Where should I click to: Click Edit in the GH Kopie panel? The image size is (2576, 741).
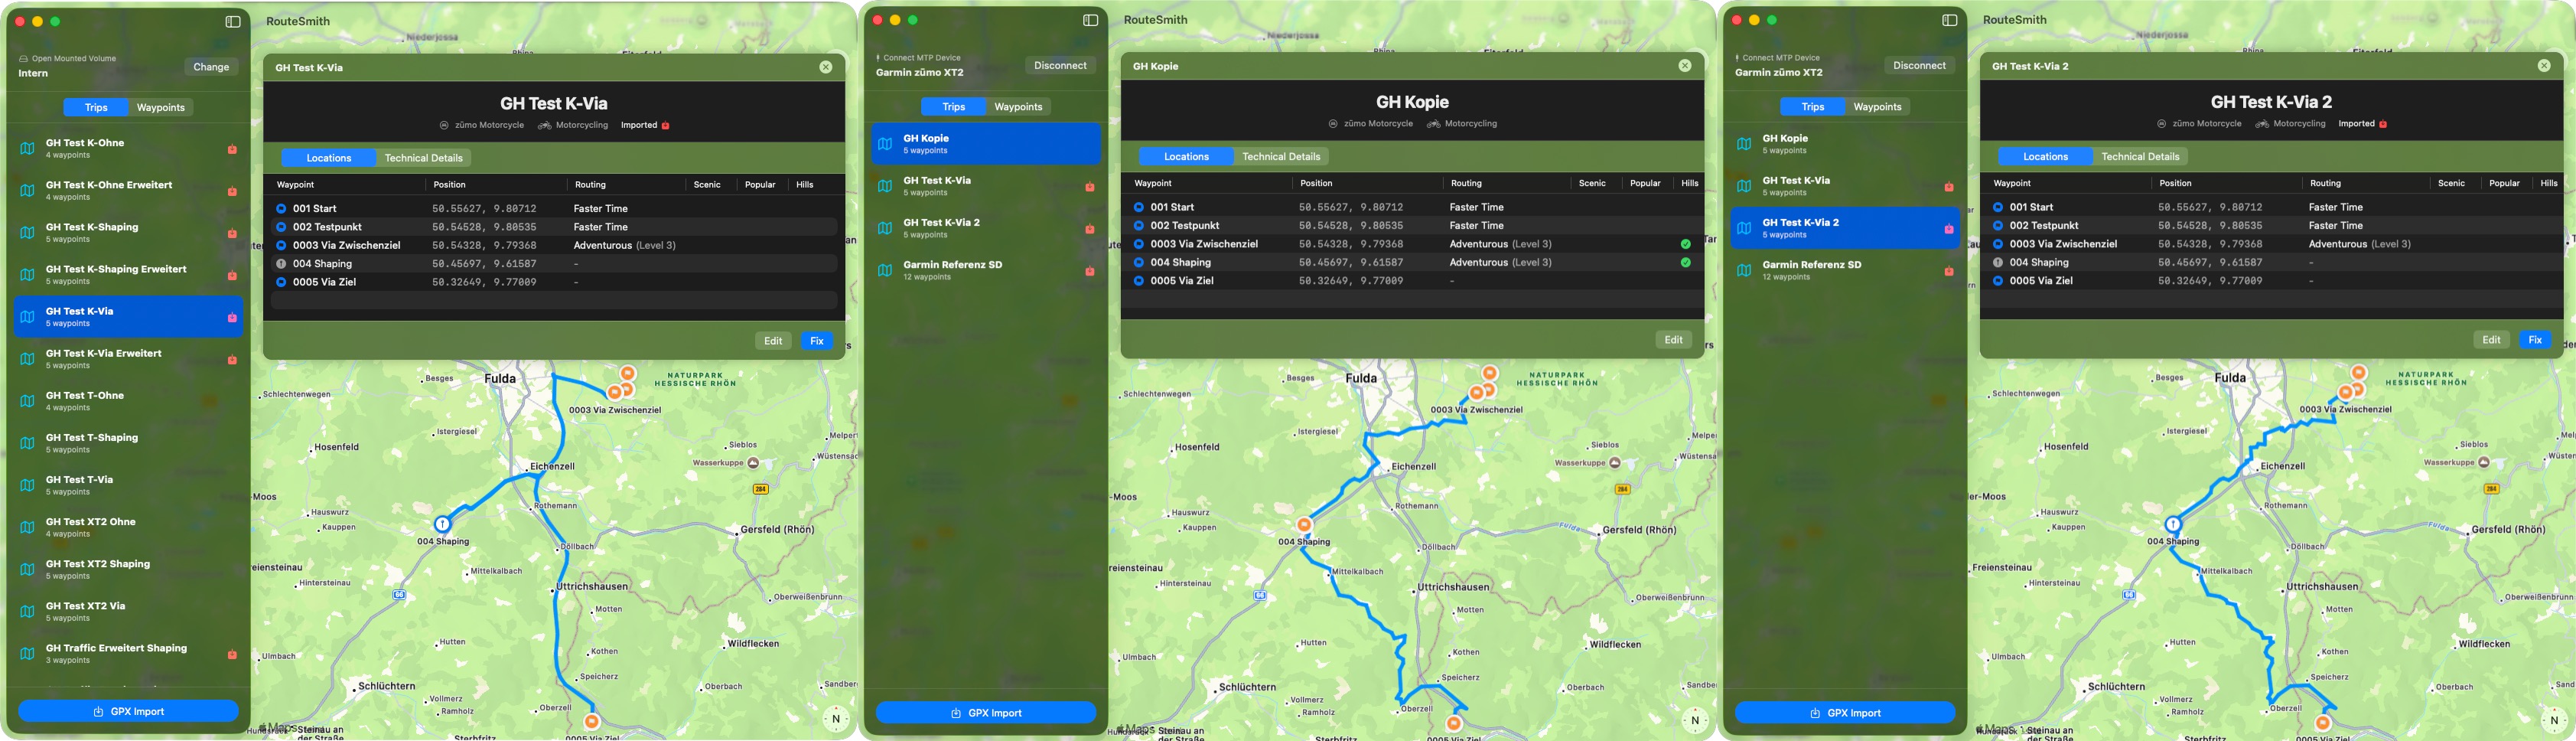tap(1673, 340)
